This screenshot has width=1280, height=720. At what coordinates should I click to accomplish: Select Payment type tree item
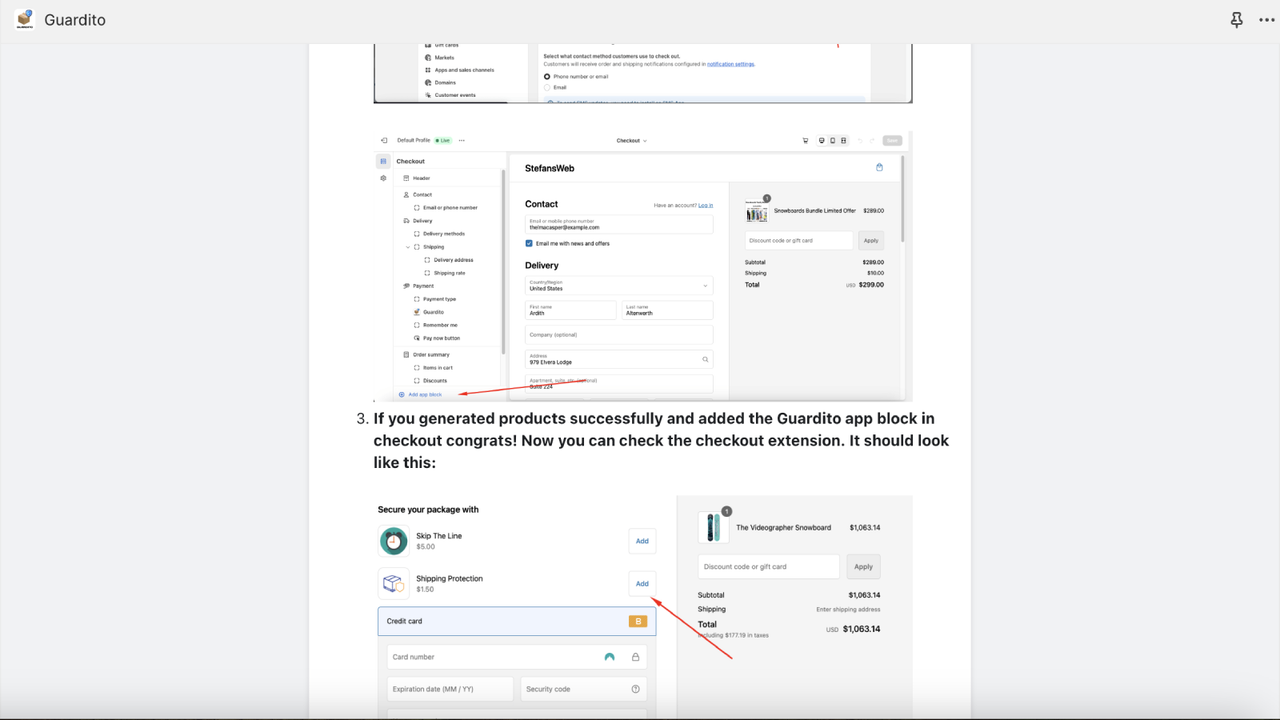pyautogui.click(x=439, y=299)
